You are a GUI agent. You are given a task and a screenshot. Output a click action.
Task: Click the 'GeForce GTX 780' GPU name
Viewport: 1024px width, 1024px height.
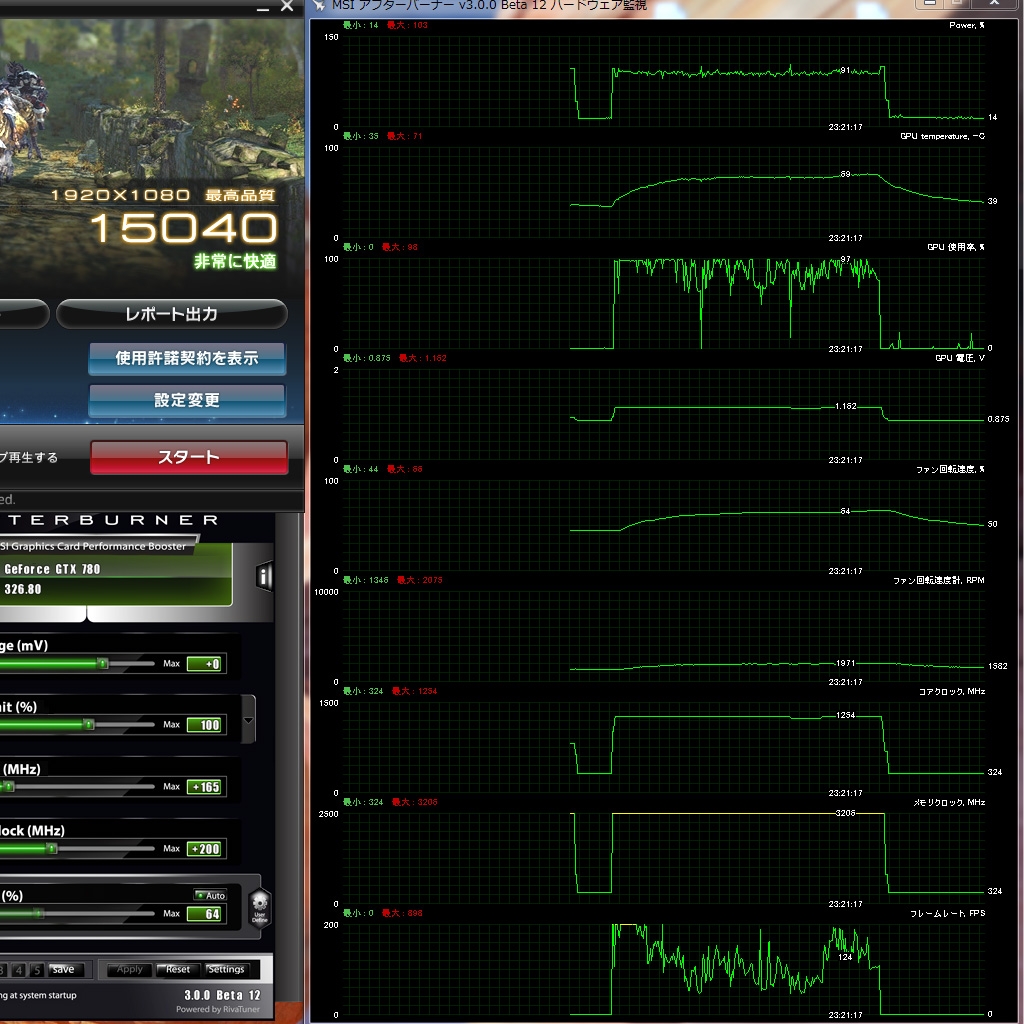coord(52,569)
